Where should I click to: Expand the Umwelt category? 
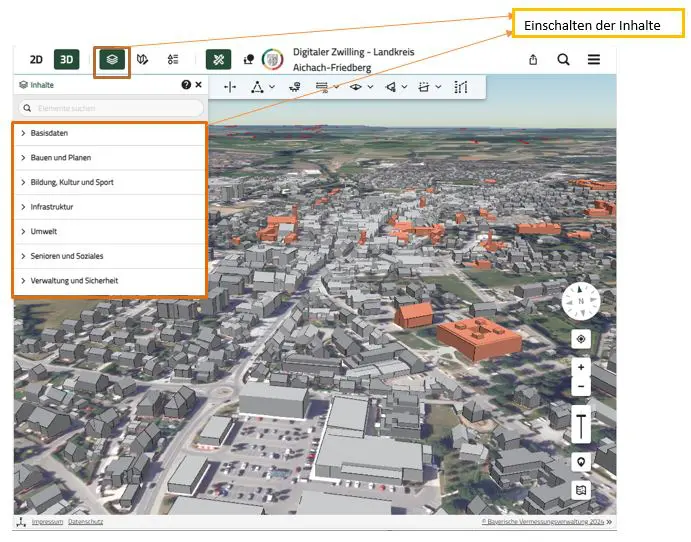coord(44,232)
